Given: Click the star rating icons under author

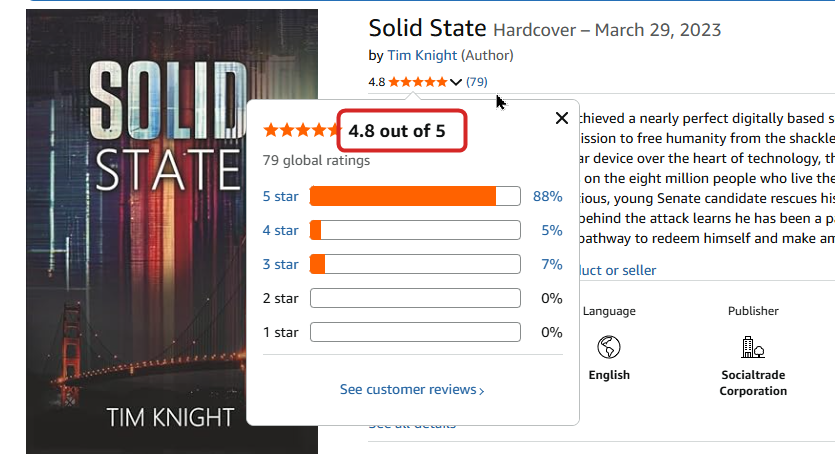Looking at the screenshot, I should (418, 82).
